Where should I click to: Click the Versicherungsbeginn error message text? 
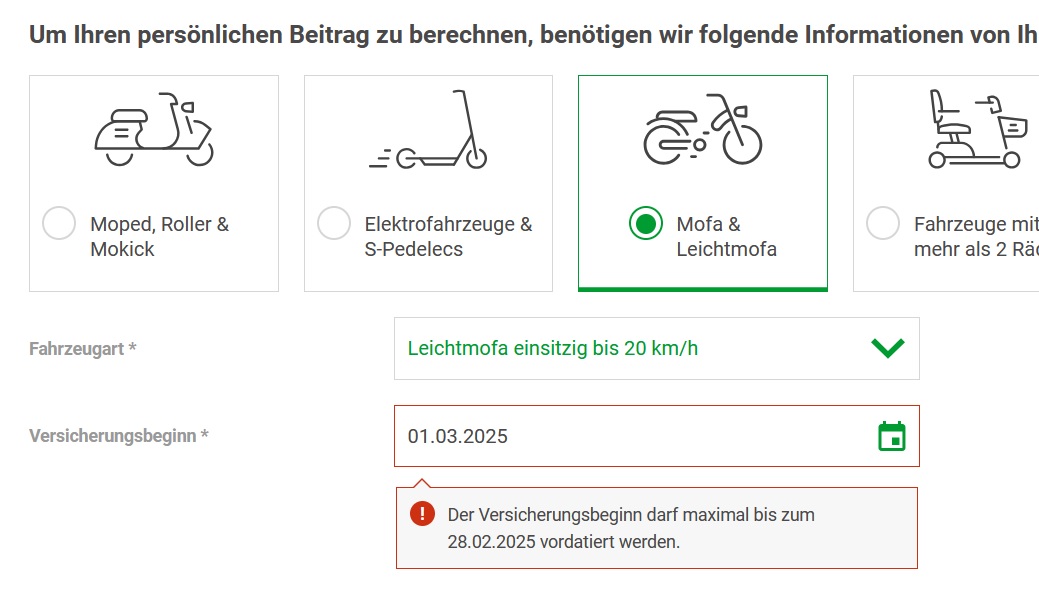click(630, 528)
